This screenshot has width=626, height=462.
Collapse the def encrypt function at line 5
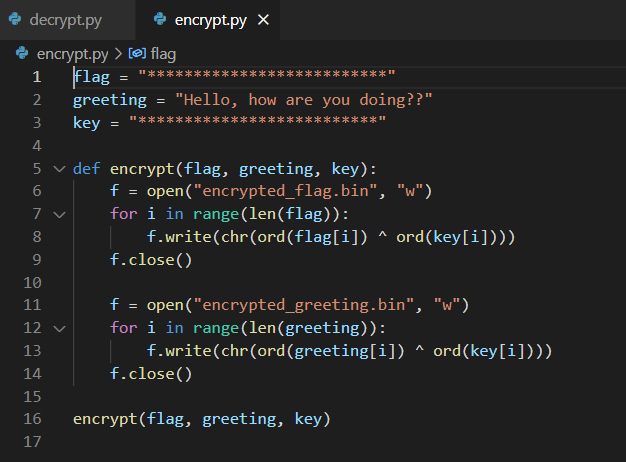(59, 169)
